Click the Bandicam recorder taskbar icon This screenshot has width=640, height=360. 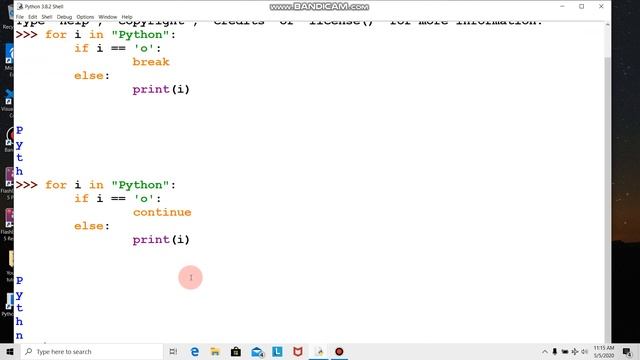(339, 351)
